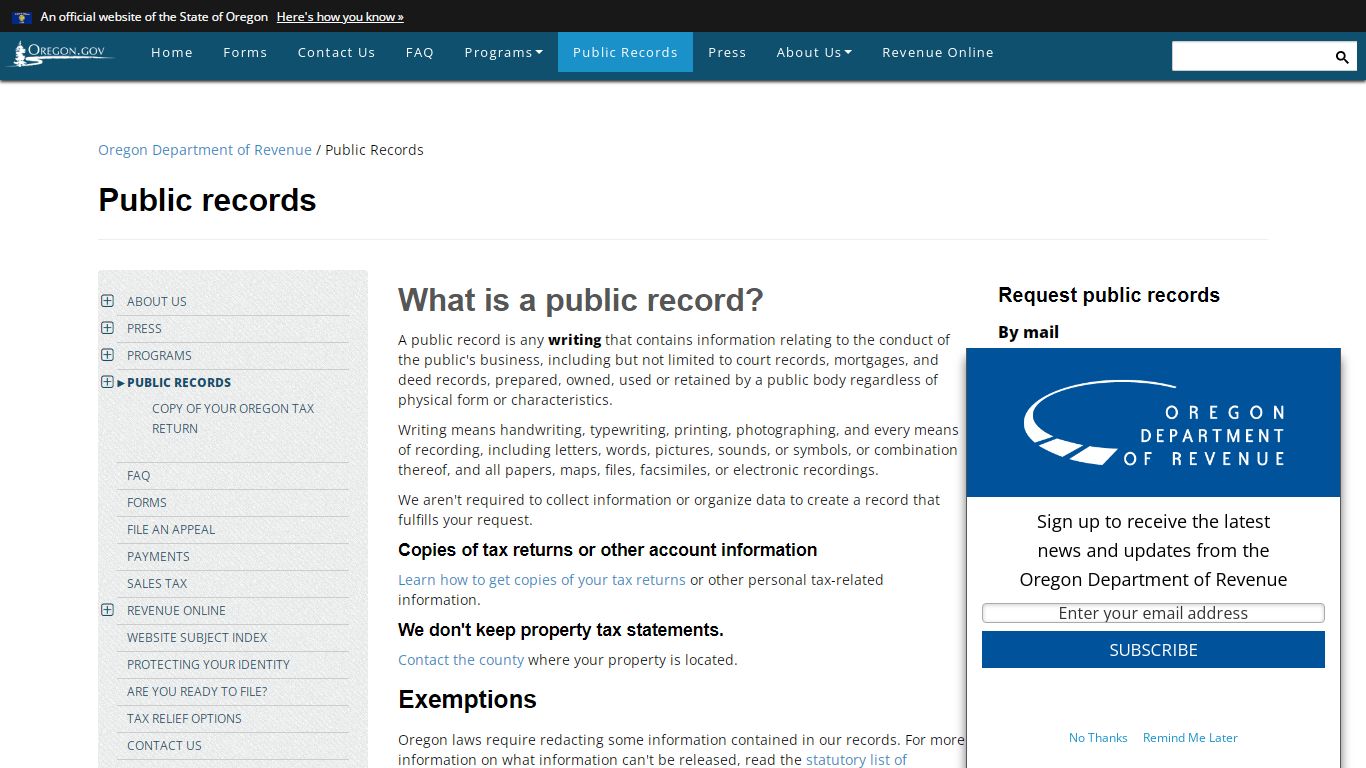Screen dimensions: 1366x768
Task: Open 'Learn how to get copies of your tax returns'
Action: click(x=542, y=580)
